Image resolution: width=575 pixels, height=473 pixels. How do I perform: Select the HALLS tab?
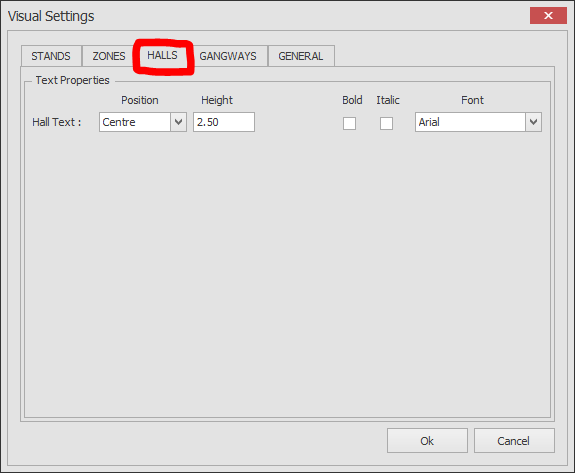click(x=162, y=55)
